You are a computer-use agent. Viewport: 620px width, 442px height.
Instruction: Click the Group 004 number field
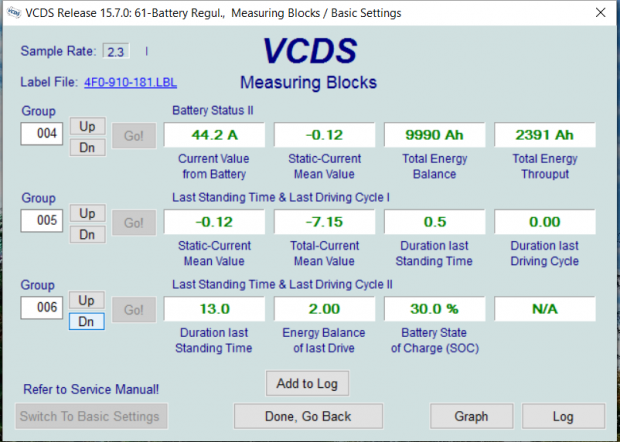point(42,134)
